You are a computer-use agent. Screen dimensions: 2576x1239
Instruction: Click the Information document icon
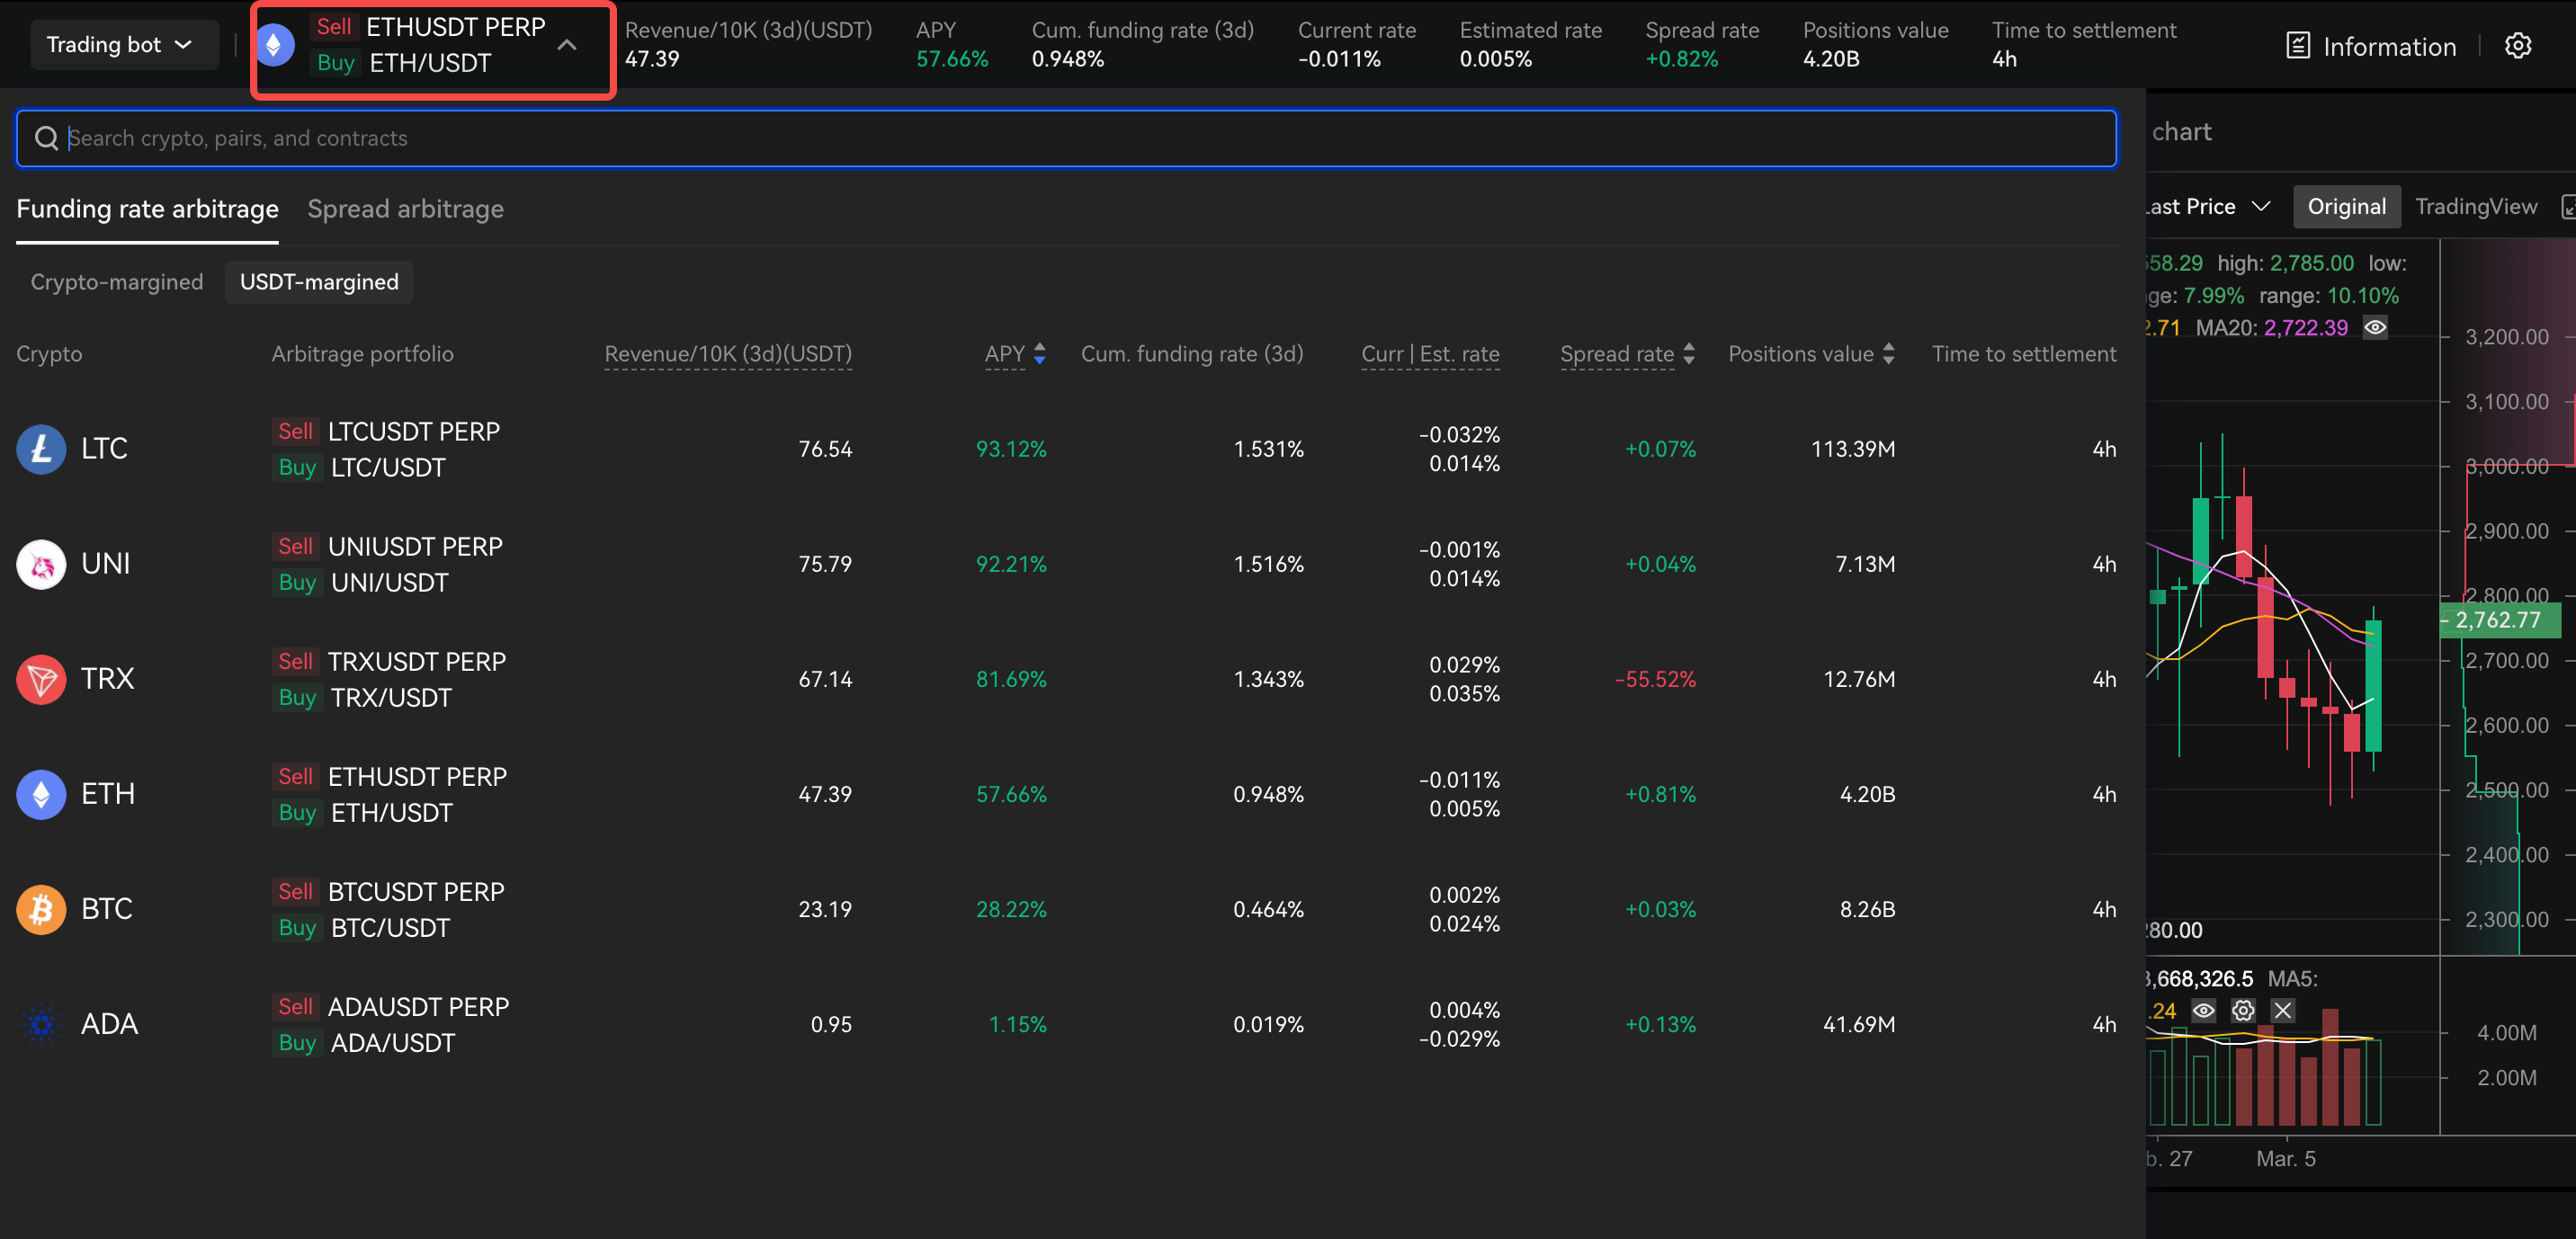tap(2297, 46)
